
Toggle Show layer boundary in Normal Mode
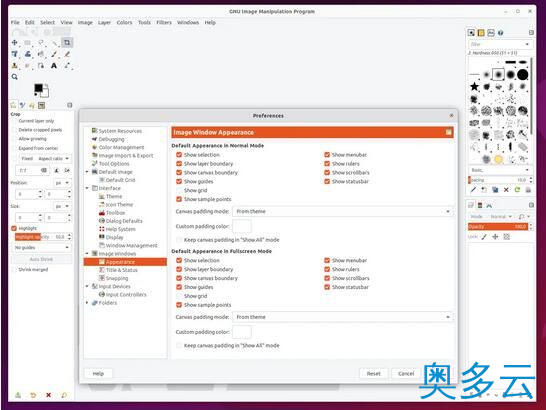click(179, 164)
